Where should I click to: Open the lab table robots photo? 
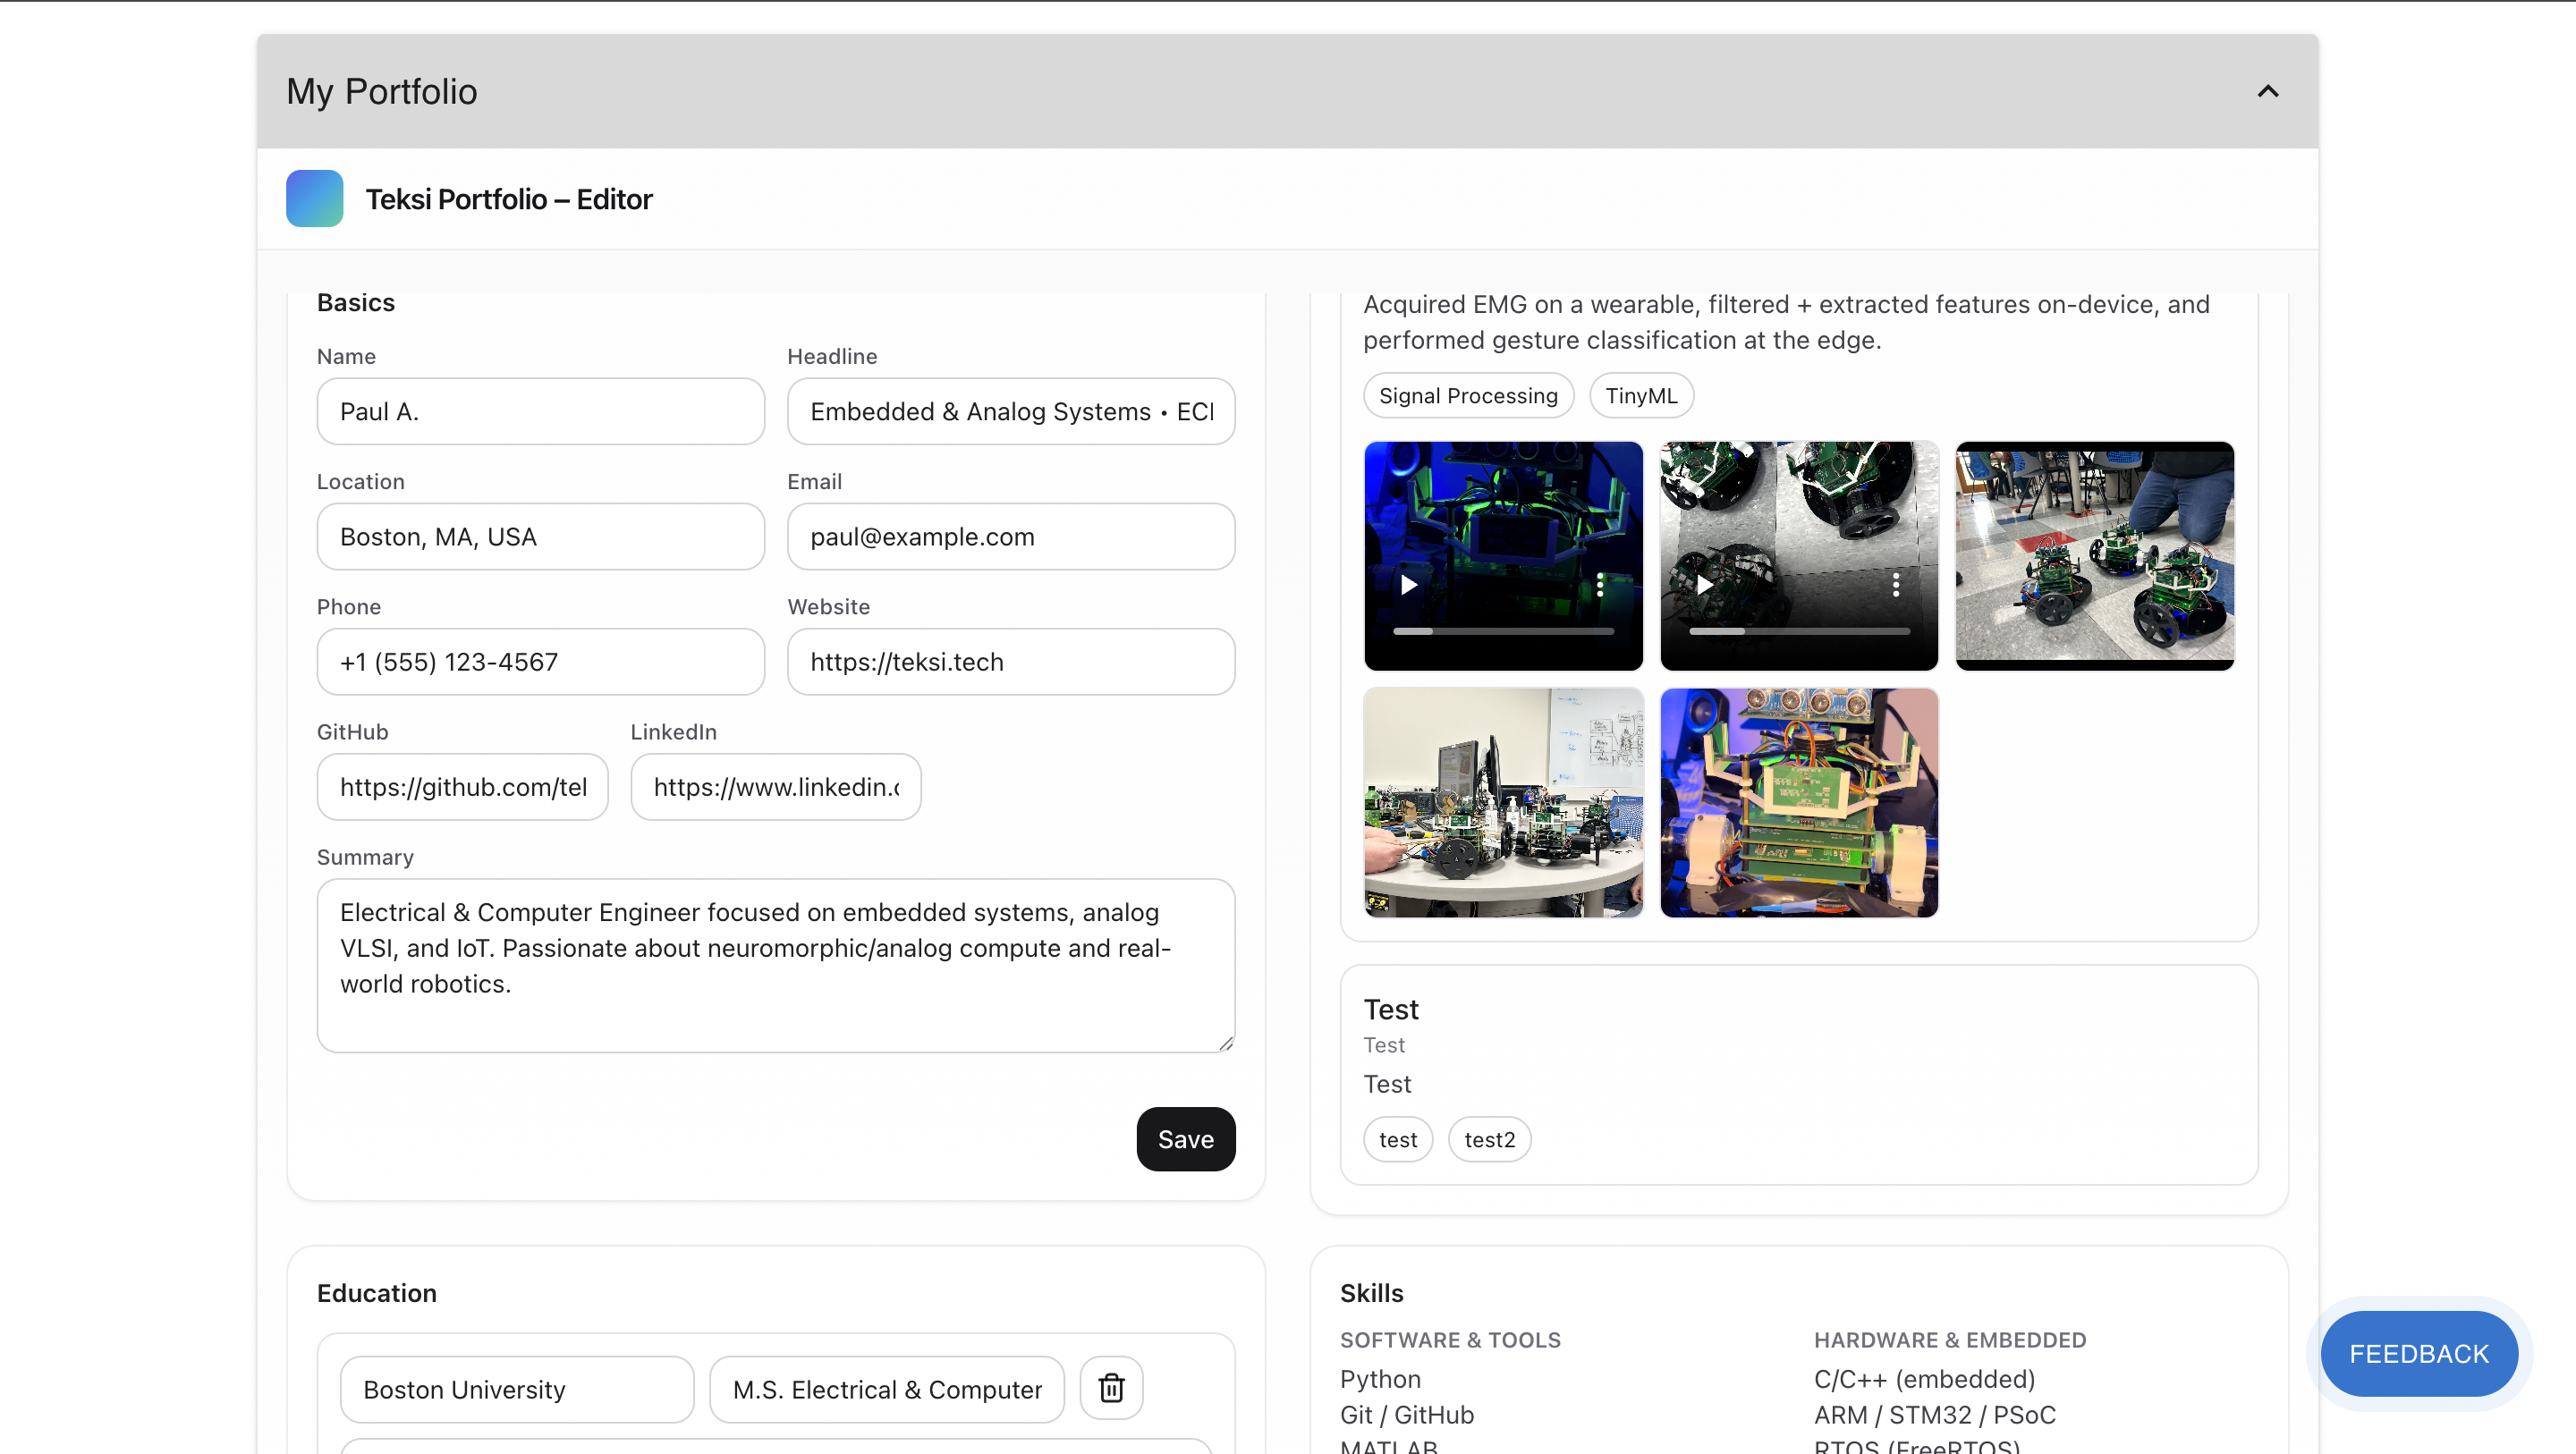tap(1503, 802)
